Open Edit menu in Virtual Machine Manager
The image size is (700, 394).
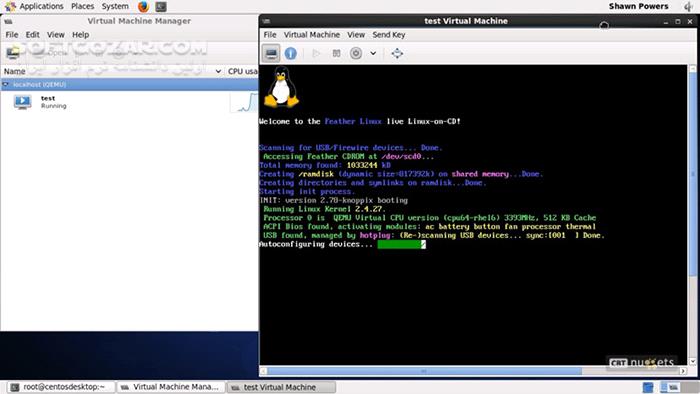[x=32, y=35]
